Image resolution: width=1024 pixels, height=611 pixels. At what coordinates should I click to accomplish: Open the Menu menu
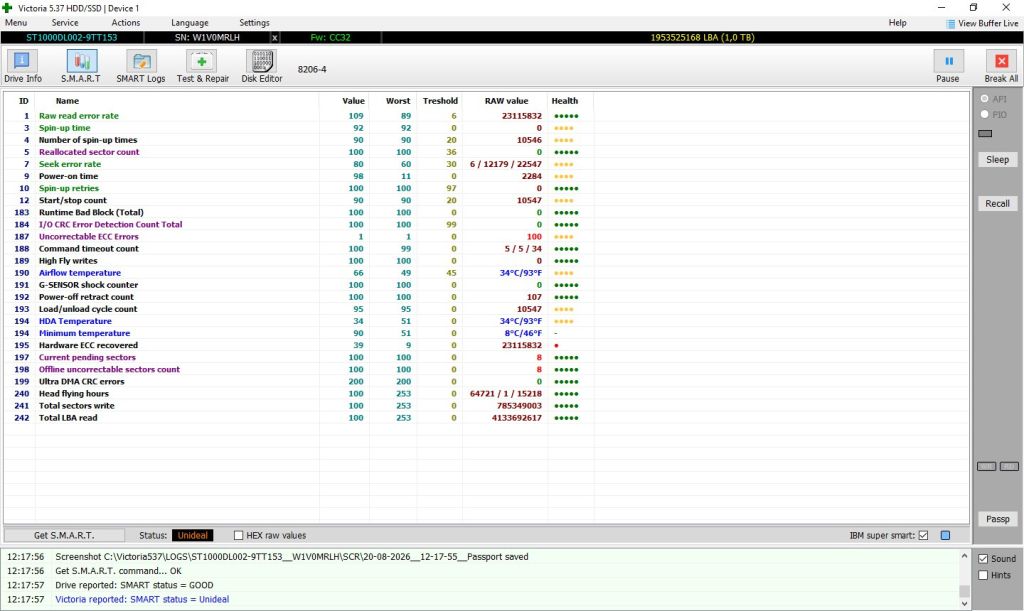pyautogui.click(x=16, y=23)
